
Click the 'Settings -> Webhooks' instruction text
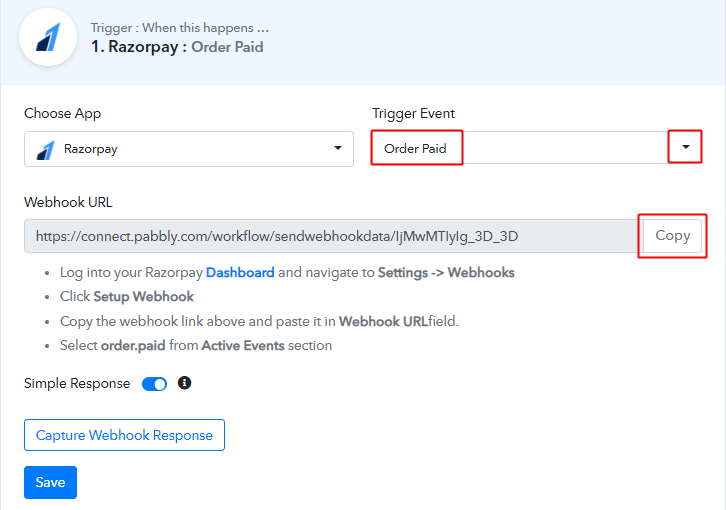coord(446,272)
